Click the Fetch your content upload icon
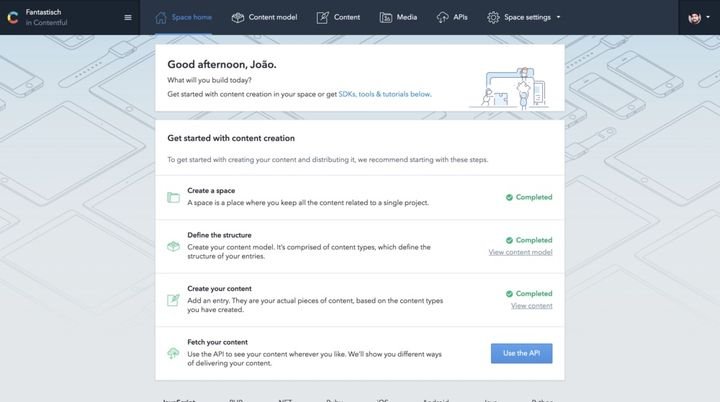Image resolution: width=720 pixels, height=402 pixels. 173,353
